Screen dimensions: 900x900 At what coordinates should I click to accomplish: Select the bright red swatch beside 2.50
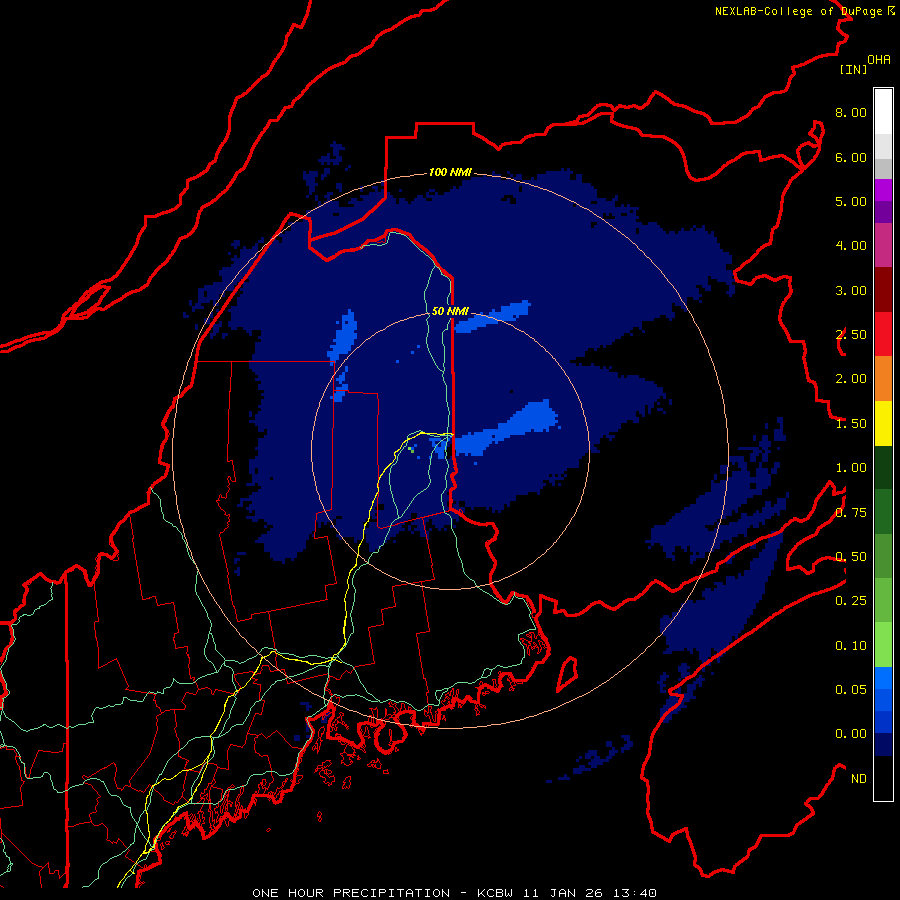point(883,334)
